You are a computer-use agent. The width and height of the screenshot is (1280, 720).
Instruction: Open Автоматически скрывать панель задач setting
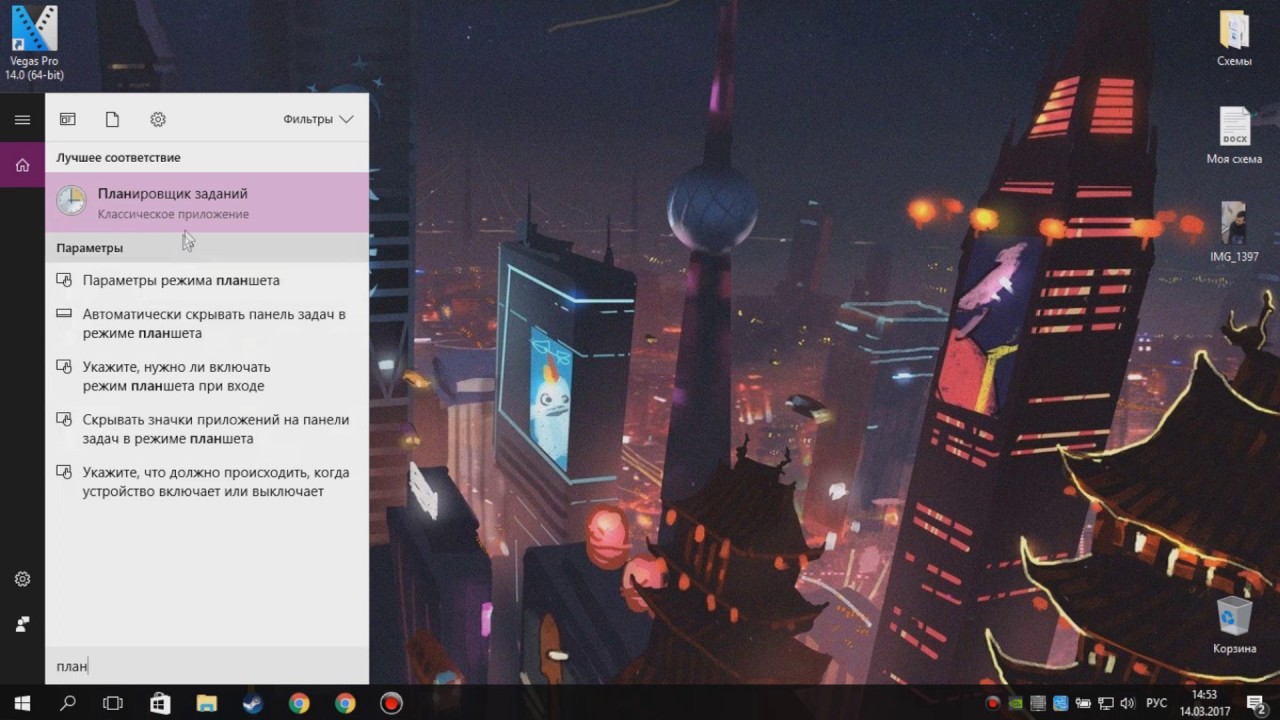click(207, 323)
